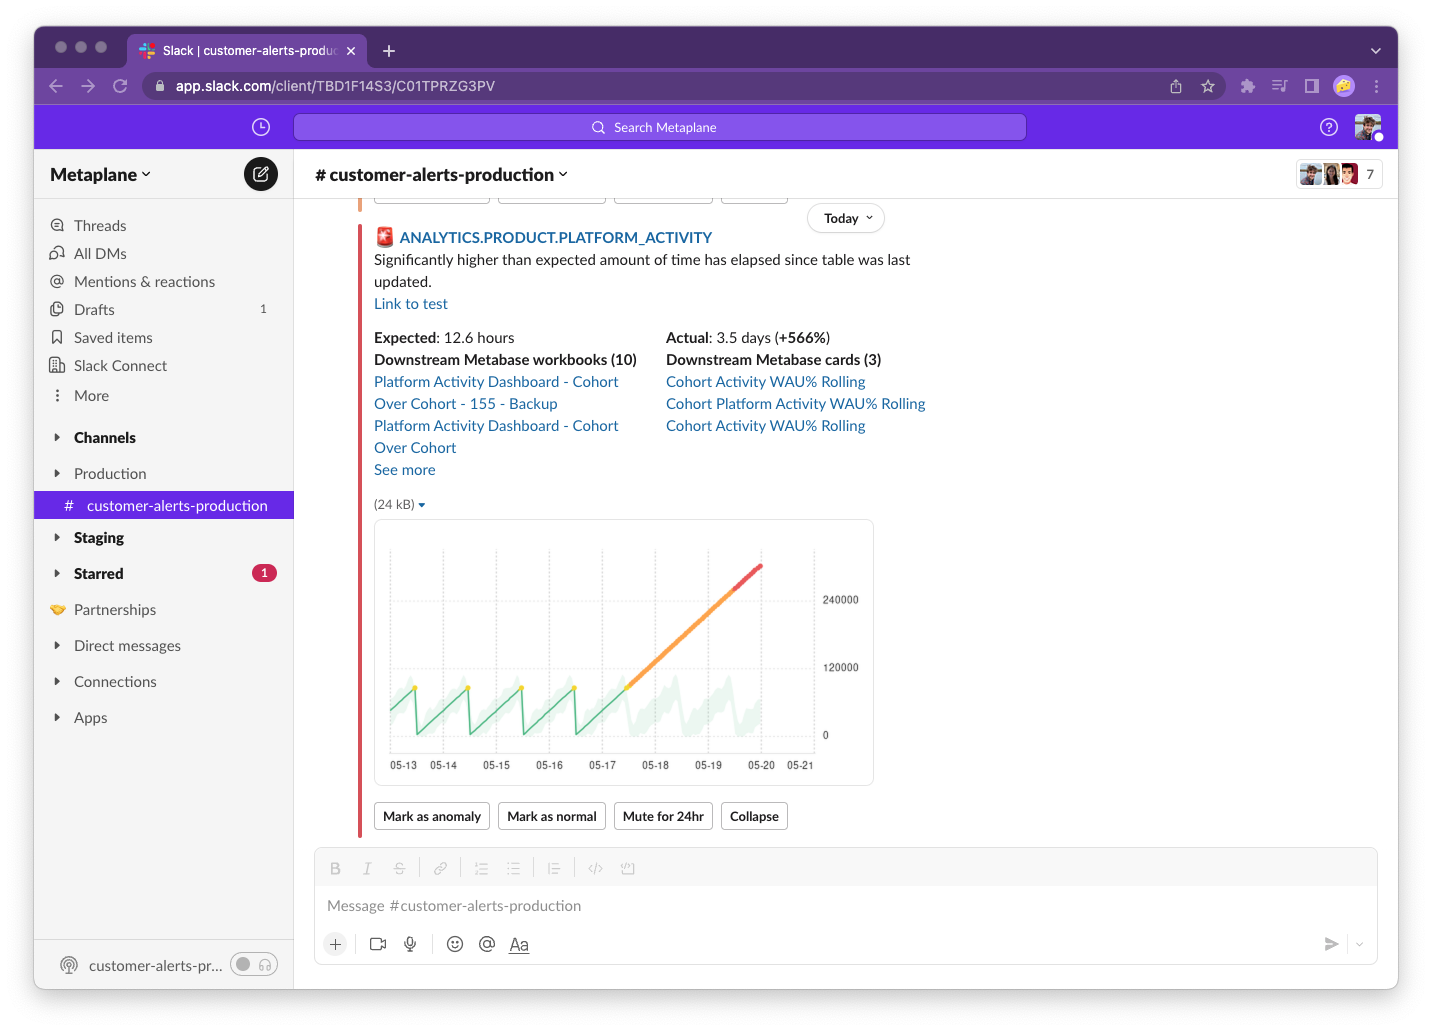Open Slack help with the question mark icon
The image size is (1432, 1031).
pyautogui.click(x=1329, y=127)
